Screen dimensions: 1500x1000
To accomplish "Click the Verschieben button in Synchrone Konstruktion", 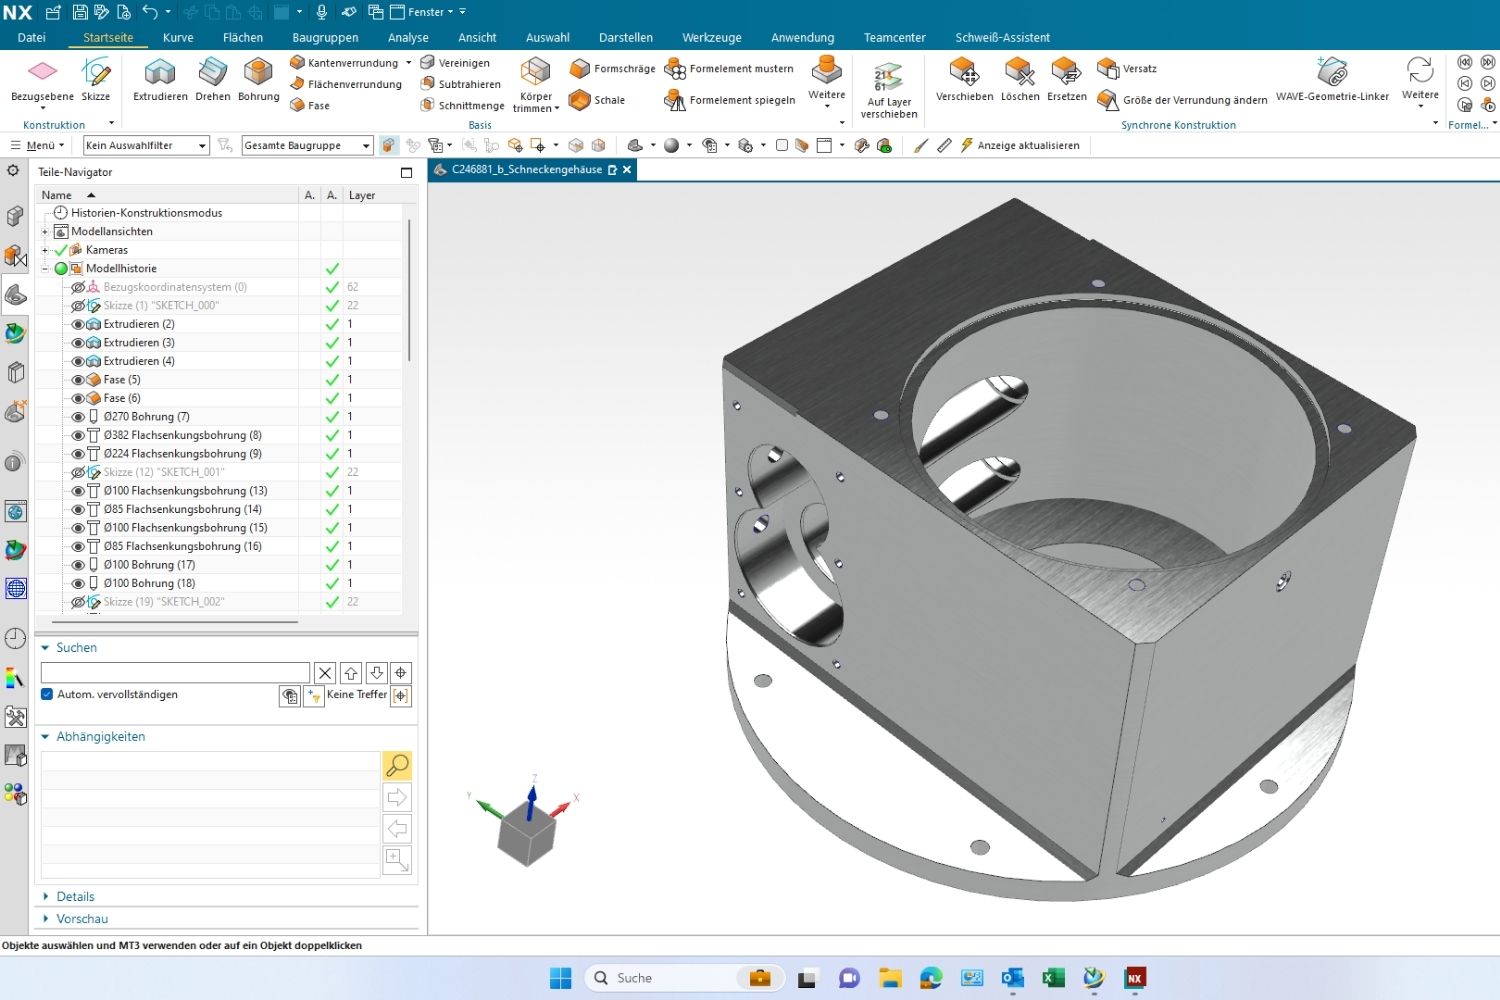I will point(964,78).
